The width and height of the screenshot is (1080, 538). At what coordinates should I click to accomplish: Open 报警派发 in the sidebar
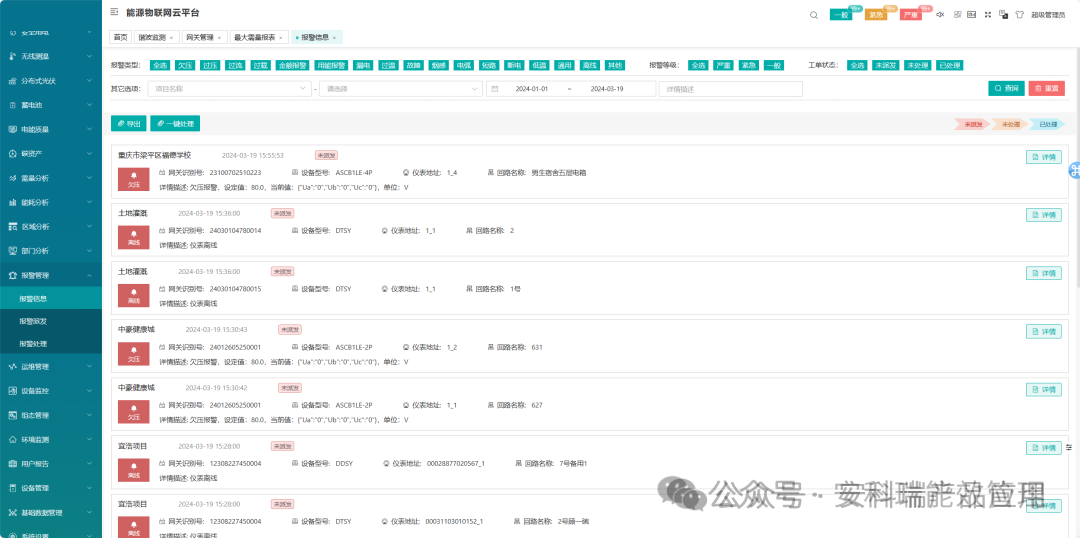(x=34, y=321)
